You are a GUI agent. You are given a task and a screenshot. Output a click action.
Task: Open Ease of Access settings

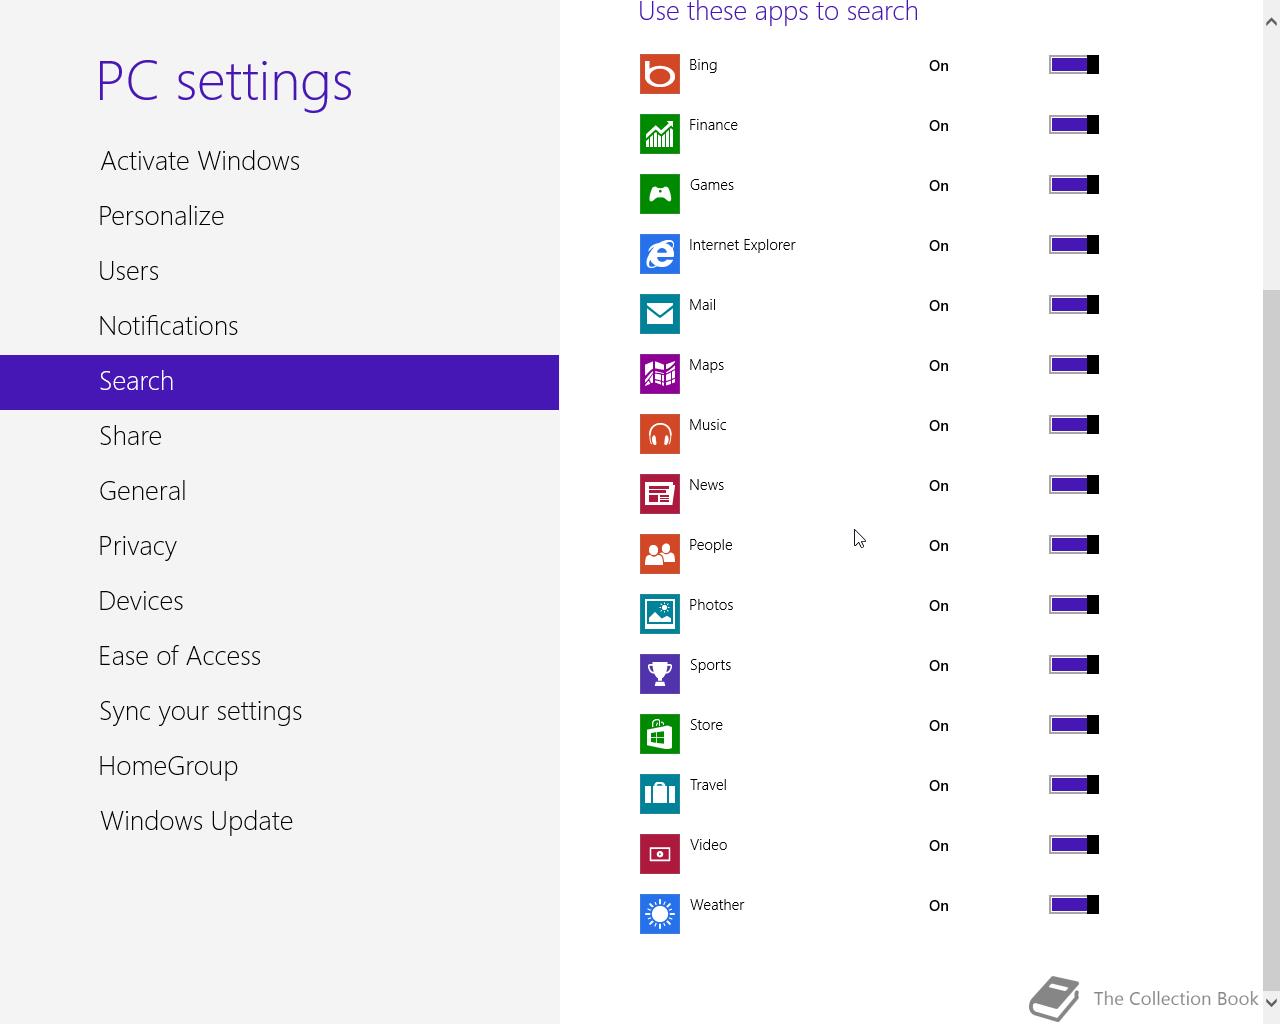pyautogui.click(x=279, y=656)
